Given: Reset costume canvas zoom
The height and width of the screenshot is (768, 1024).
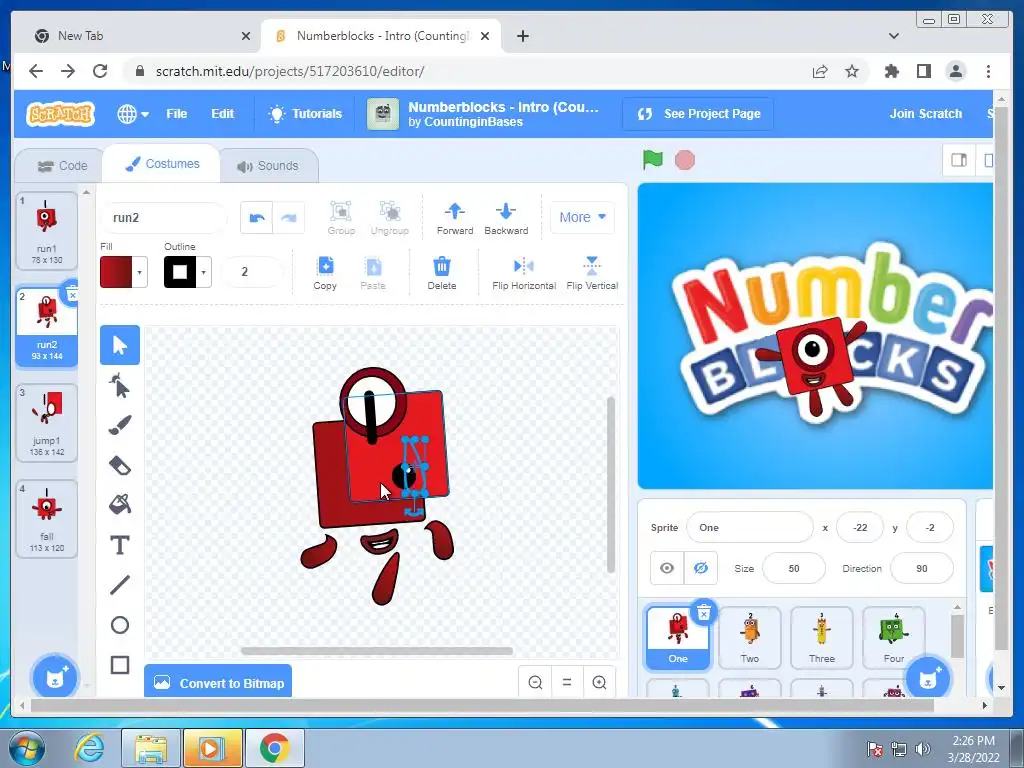Looking at the screenshot, I should pos(567,682).
